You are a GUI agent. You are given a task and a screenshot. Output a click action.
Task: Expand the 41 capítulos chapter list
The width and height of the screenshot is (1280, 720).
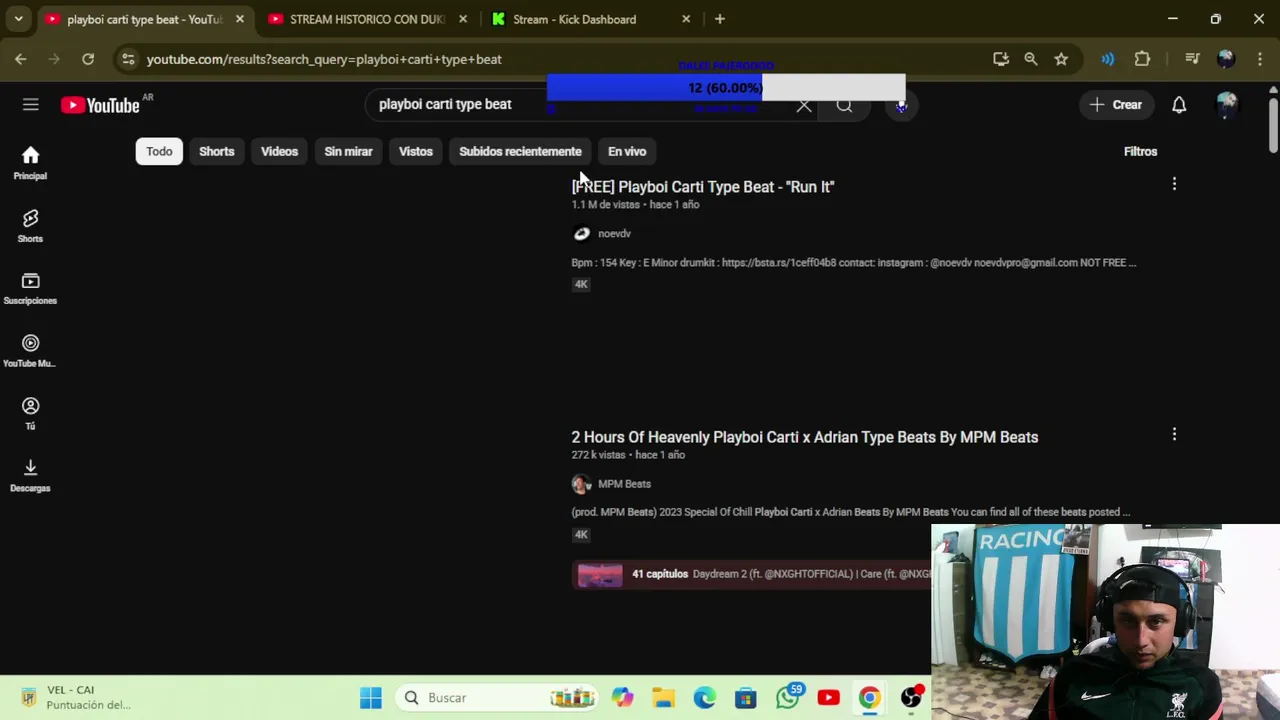[752, 574]
